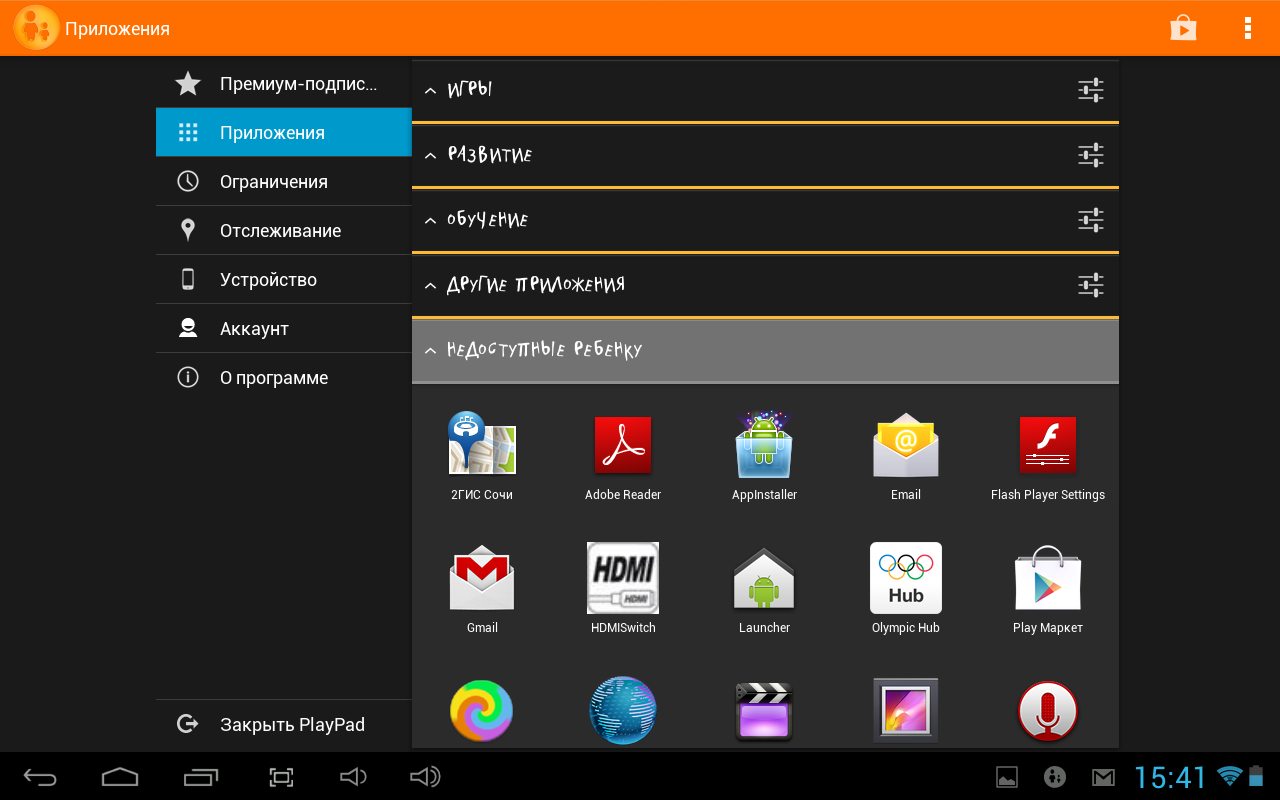Open the store bag icon in top bar
Viewport: 1280px width, 800px height.
coord(1184,28)
